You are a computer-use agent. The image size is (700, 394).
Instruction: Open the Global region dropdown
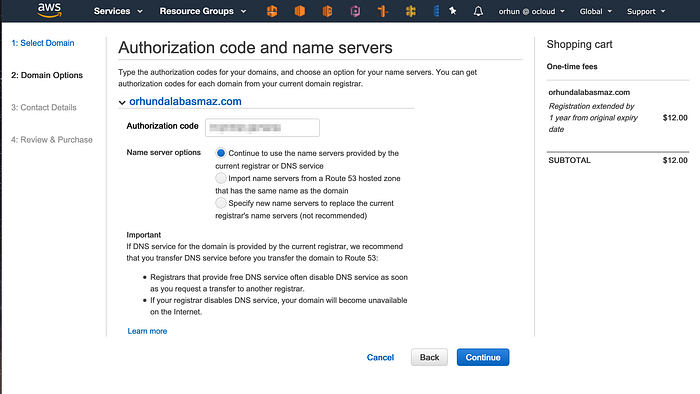[x=596, y=11]
